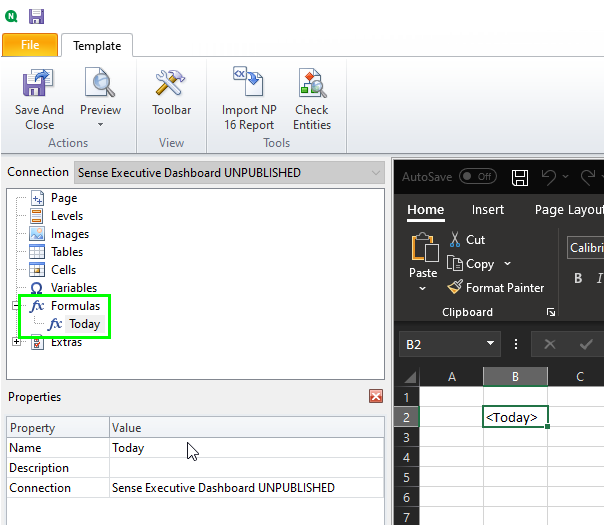Screen dimensions: 604x525
Task: Toggle bold formatting in Excel
Action: [578, 278]
